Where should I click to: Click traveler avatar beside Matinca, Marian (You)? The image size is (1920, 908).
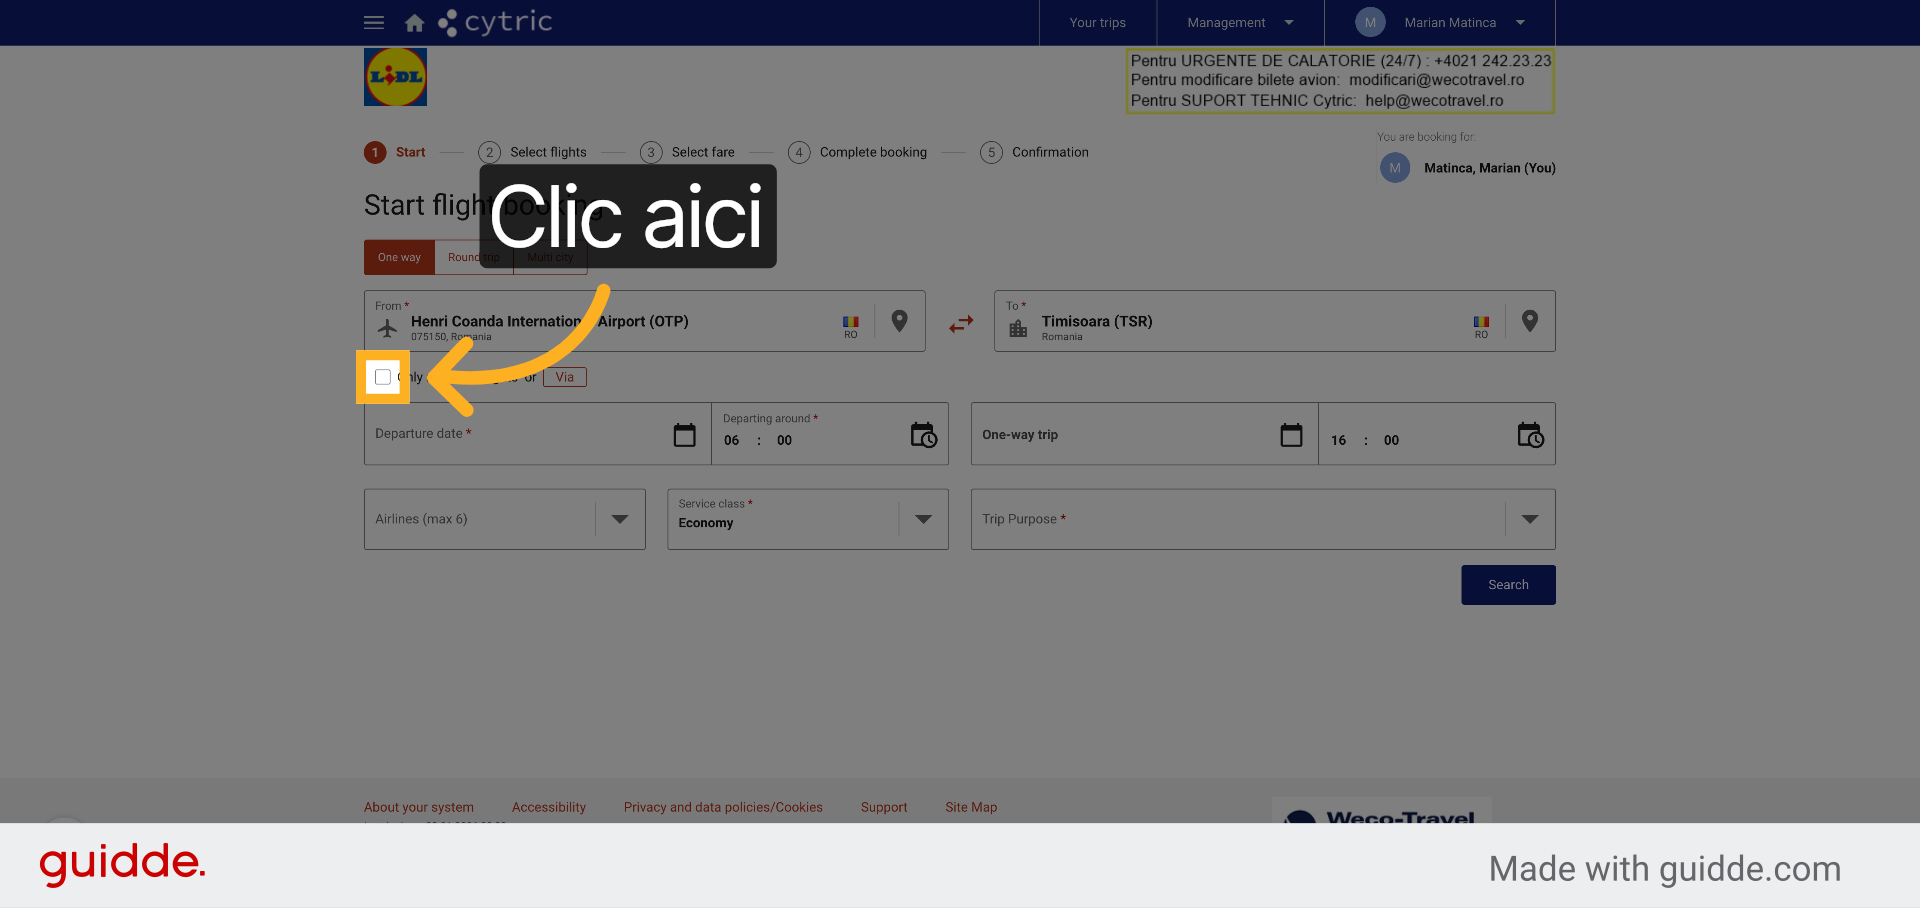point(1395,168)
